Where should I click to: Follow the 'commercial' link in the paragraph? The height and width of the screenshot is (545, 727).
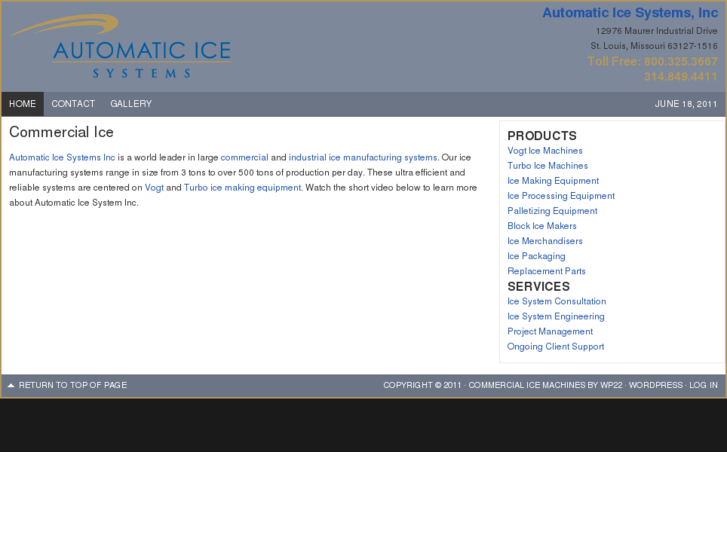pyautogui.click(x=244, y=158)
